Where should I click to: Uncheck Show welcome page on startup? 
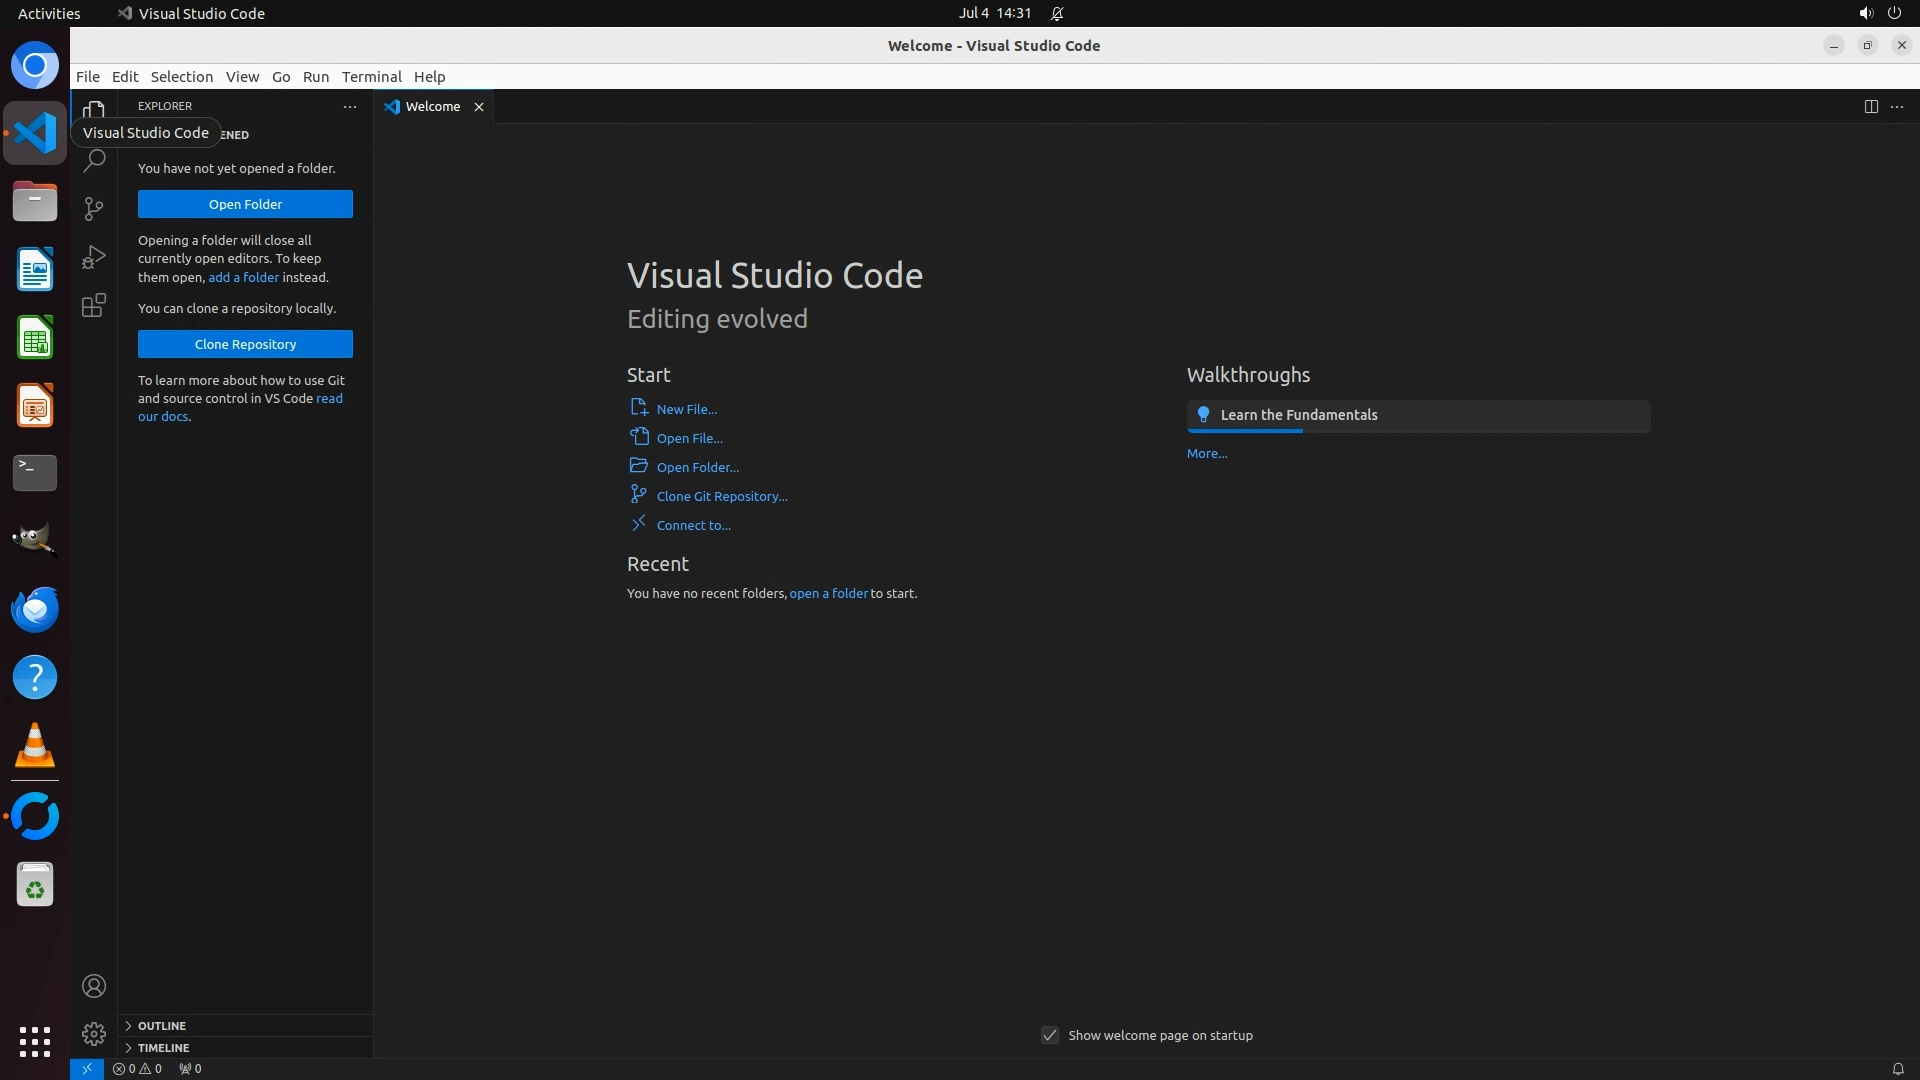pyautogui.click(x=1049, y=1035)
